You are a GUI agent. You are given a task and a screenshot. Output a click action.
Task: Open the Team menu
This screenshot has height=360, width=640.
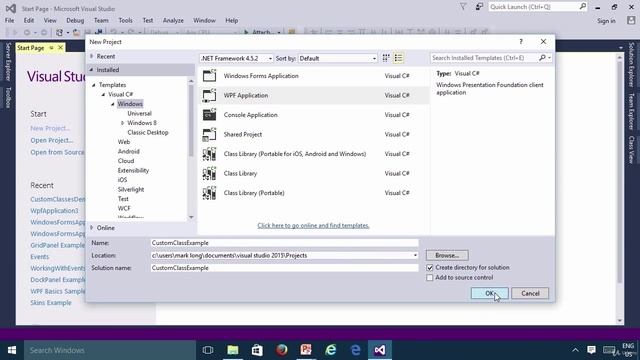tap(101, 20)
